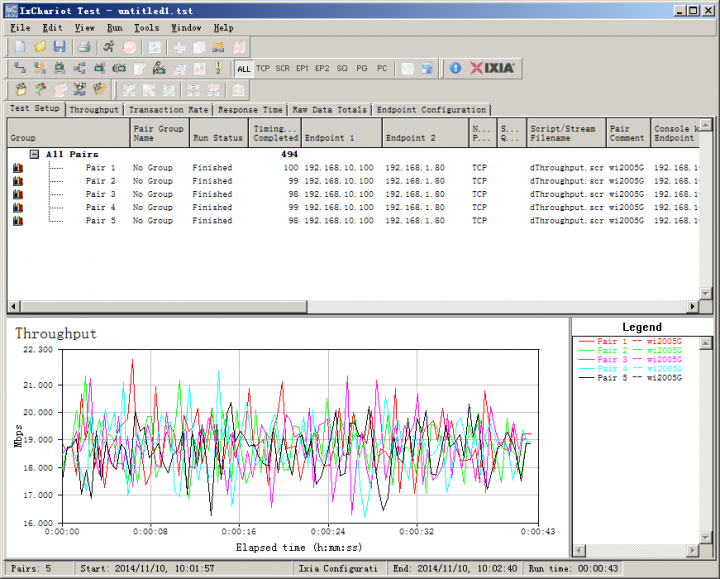Click the blue exclamation info icon
This screenshot has height=579, width=720.
(455, 68)
